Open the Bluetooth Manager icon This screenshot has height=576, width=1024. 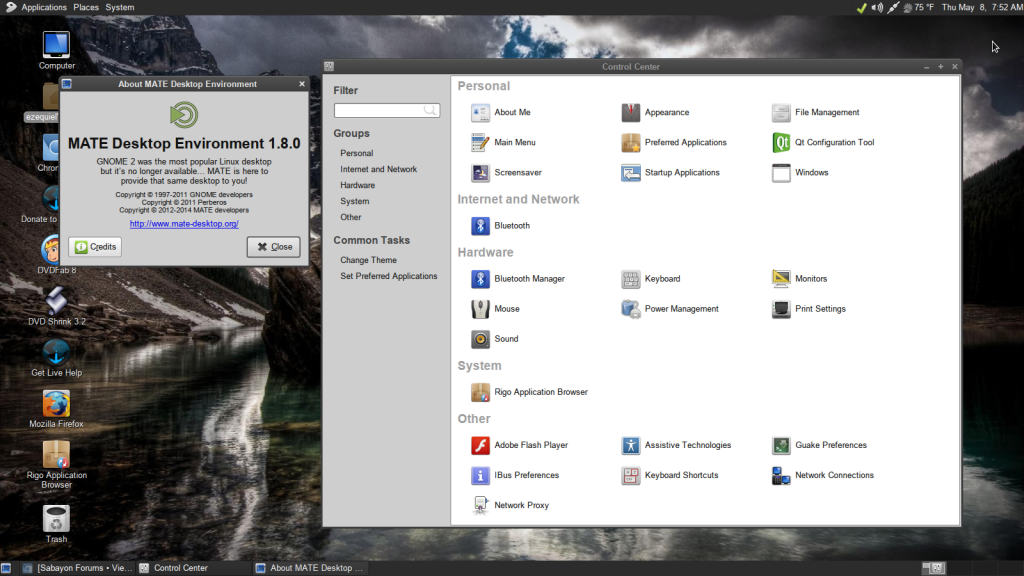coord(480,279)
